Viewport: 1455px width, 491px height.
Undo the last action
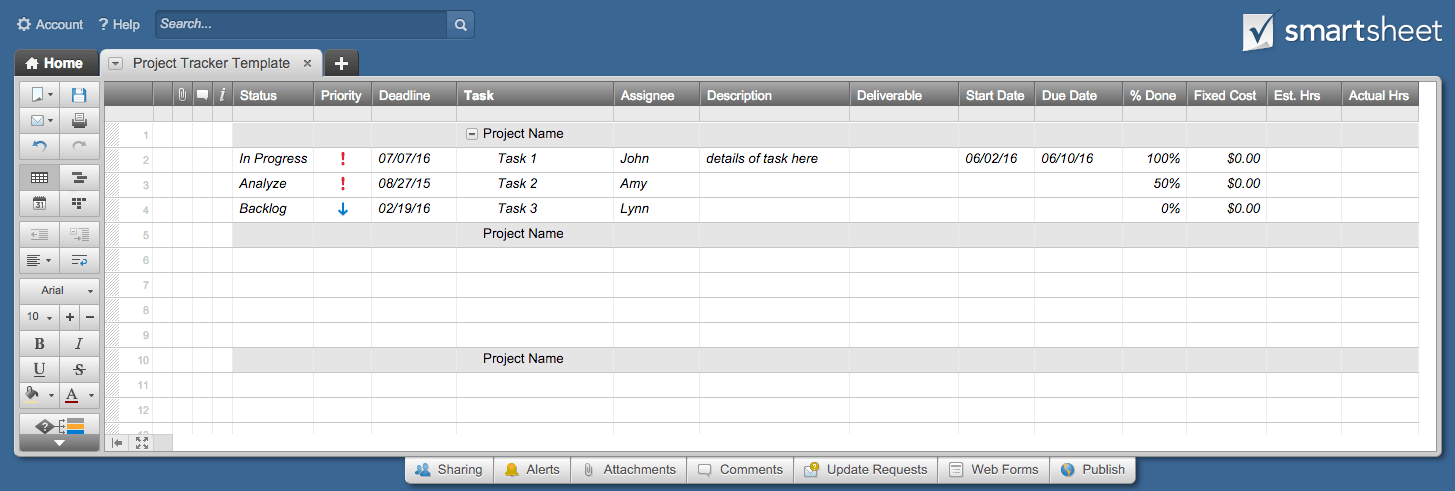[39, 147]
